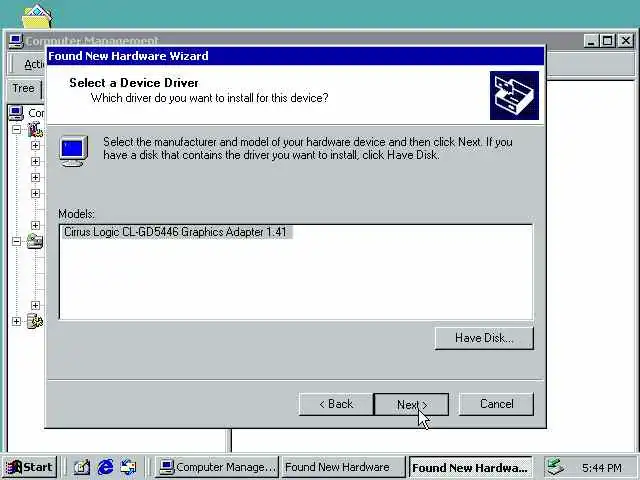Click the Services and Applications node icon
Screen dimensions: 640x480
click(x=36, y=321)
